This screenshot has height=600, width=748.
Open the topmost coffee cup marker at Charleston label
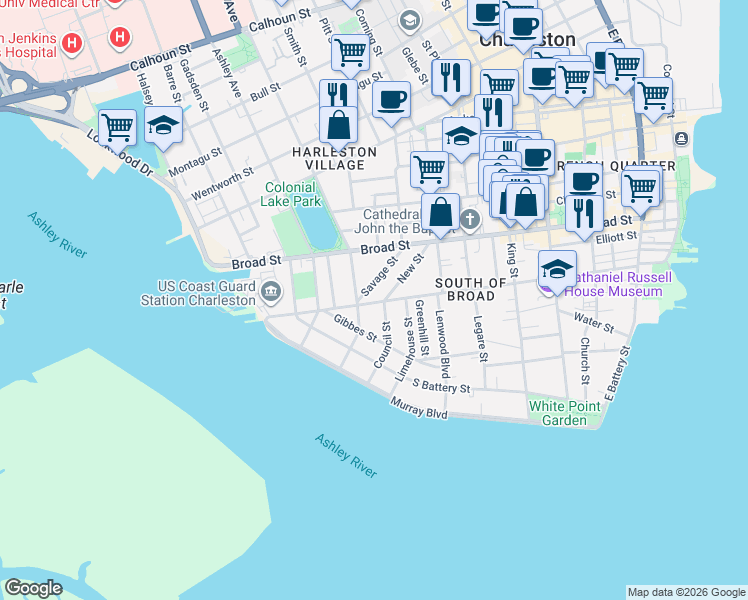(486, 13)
